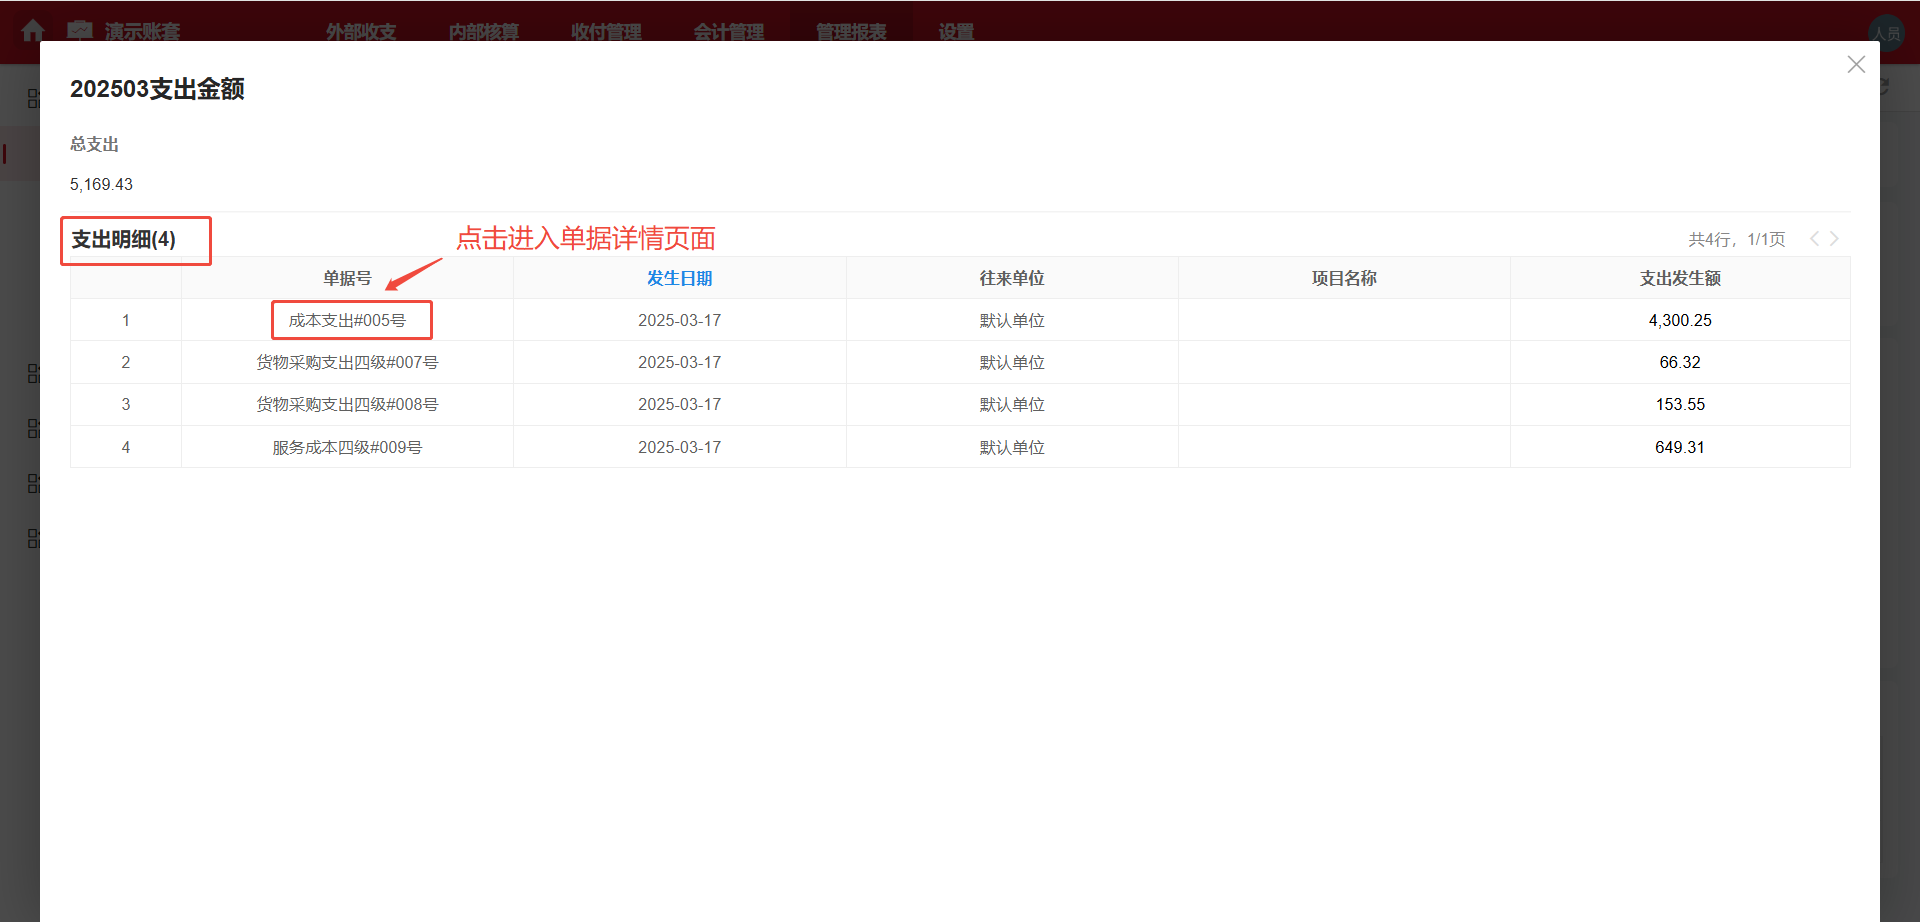Image resolution: width=1920 pixels, height=922 pixels.
Task: Open the 收付管理 menu
Action: (x=605, y=31)
